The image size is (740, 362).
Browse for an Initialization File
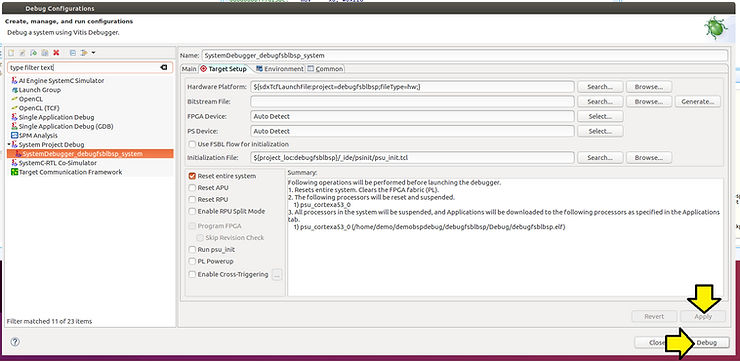649,158
